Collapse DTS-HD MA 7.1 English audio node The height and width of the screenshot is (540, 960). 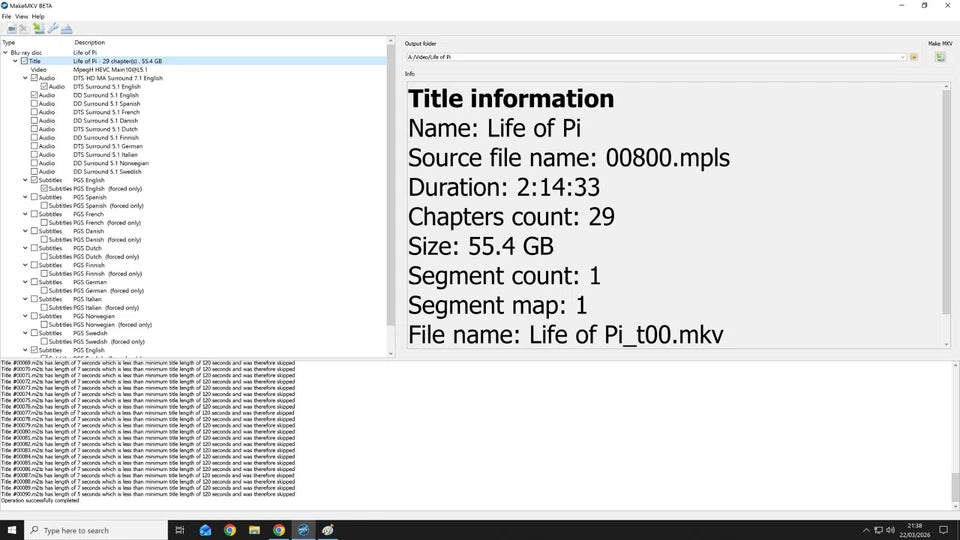pyautogui.click(x=25, y=78)
